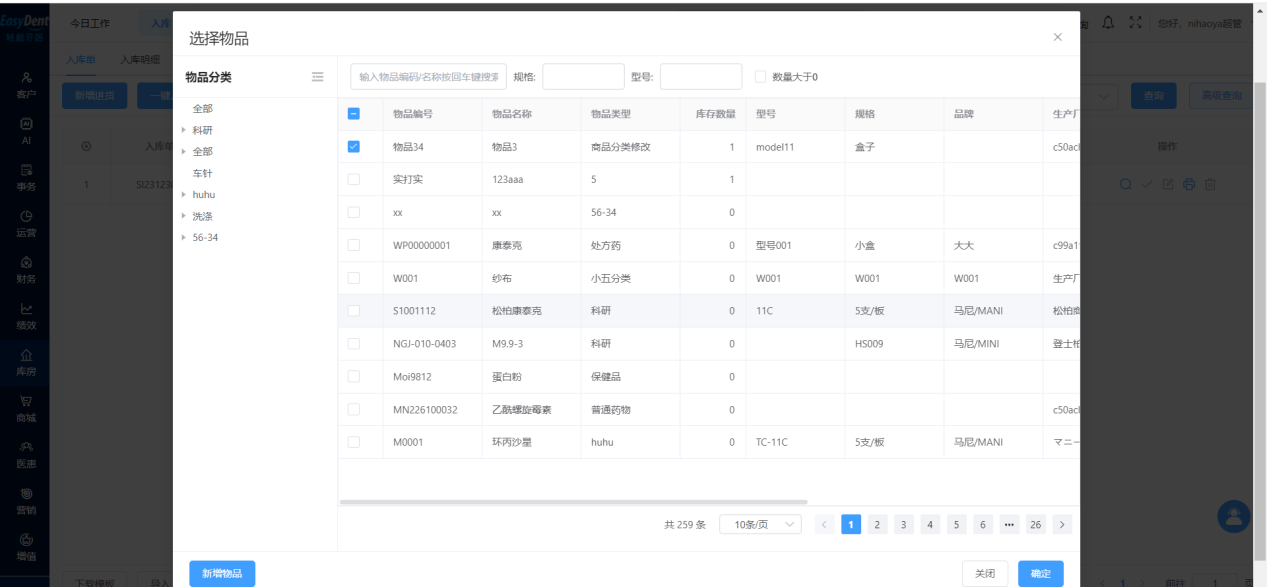Open the 财务 sidebar module
Image resolution: width=1267 pixels, height=587 pixels.
(x=26, y=269)
